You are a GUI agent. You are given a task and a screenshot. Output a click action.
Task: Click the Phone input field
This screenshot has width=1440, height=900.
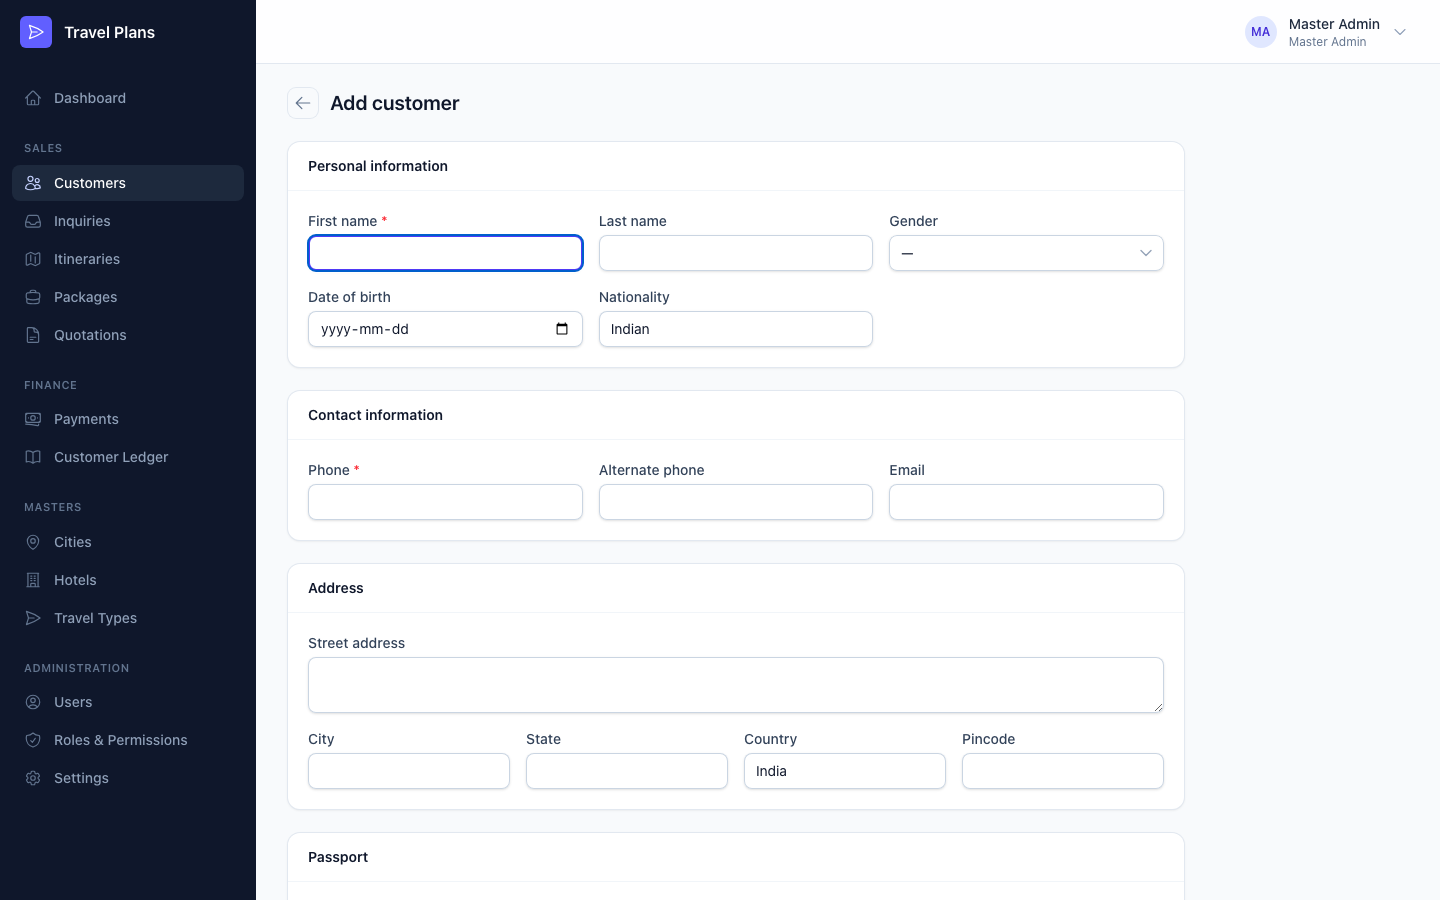coord(445,502)
